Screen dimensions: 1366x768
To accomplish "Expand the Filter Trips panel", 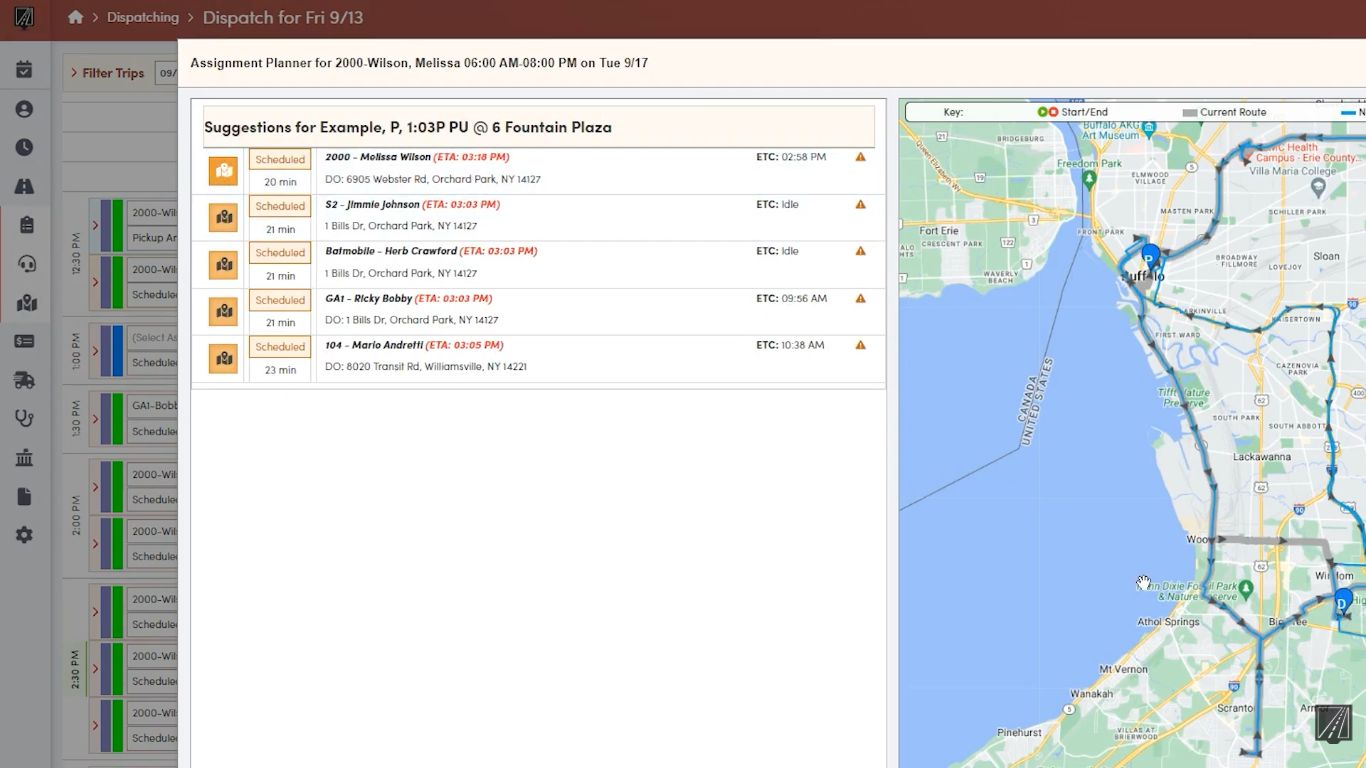I will pyautogui.click(x=107, y=73).
